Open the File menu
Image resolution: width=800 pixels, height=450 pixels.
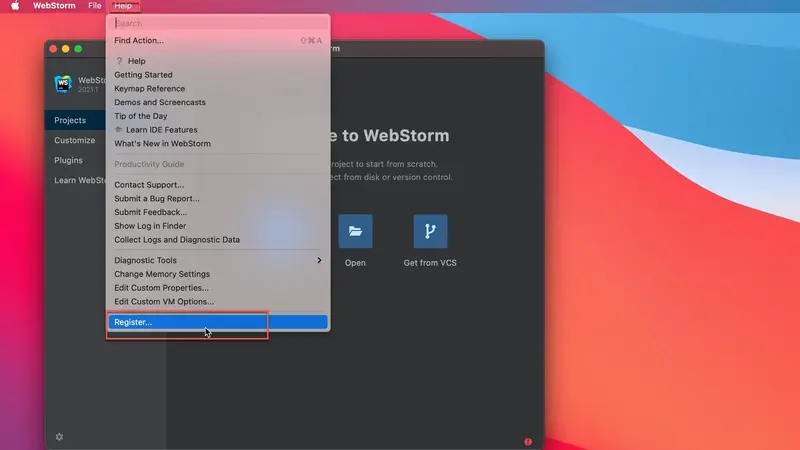pos(94,6)
